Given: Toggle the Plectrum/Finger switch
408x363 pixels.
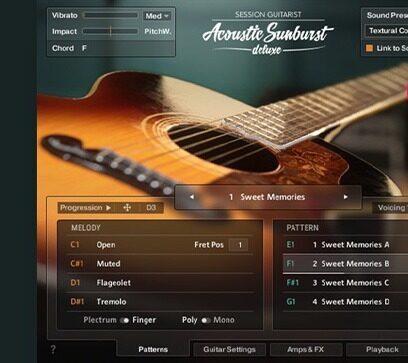Looking at the screenshot, I should pos(125,320).
